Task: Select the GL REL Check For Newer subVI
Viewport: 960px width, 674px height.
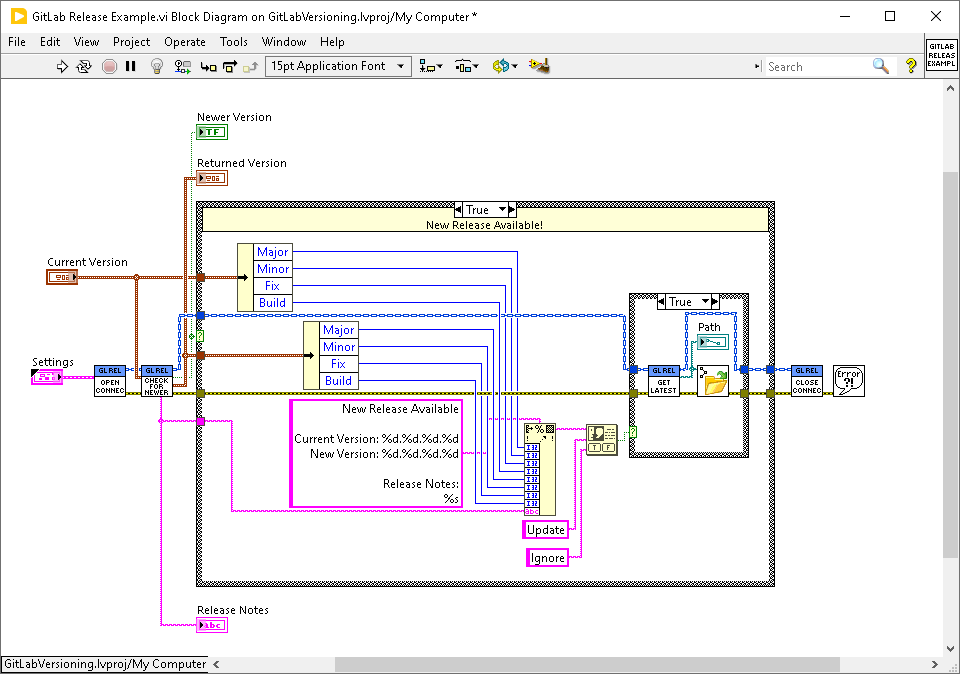Action: click(157, 381)
